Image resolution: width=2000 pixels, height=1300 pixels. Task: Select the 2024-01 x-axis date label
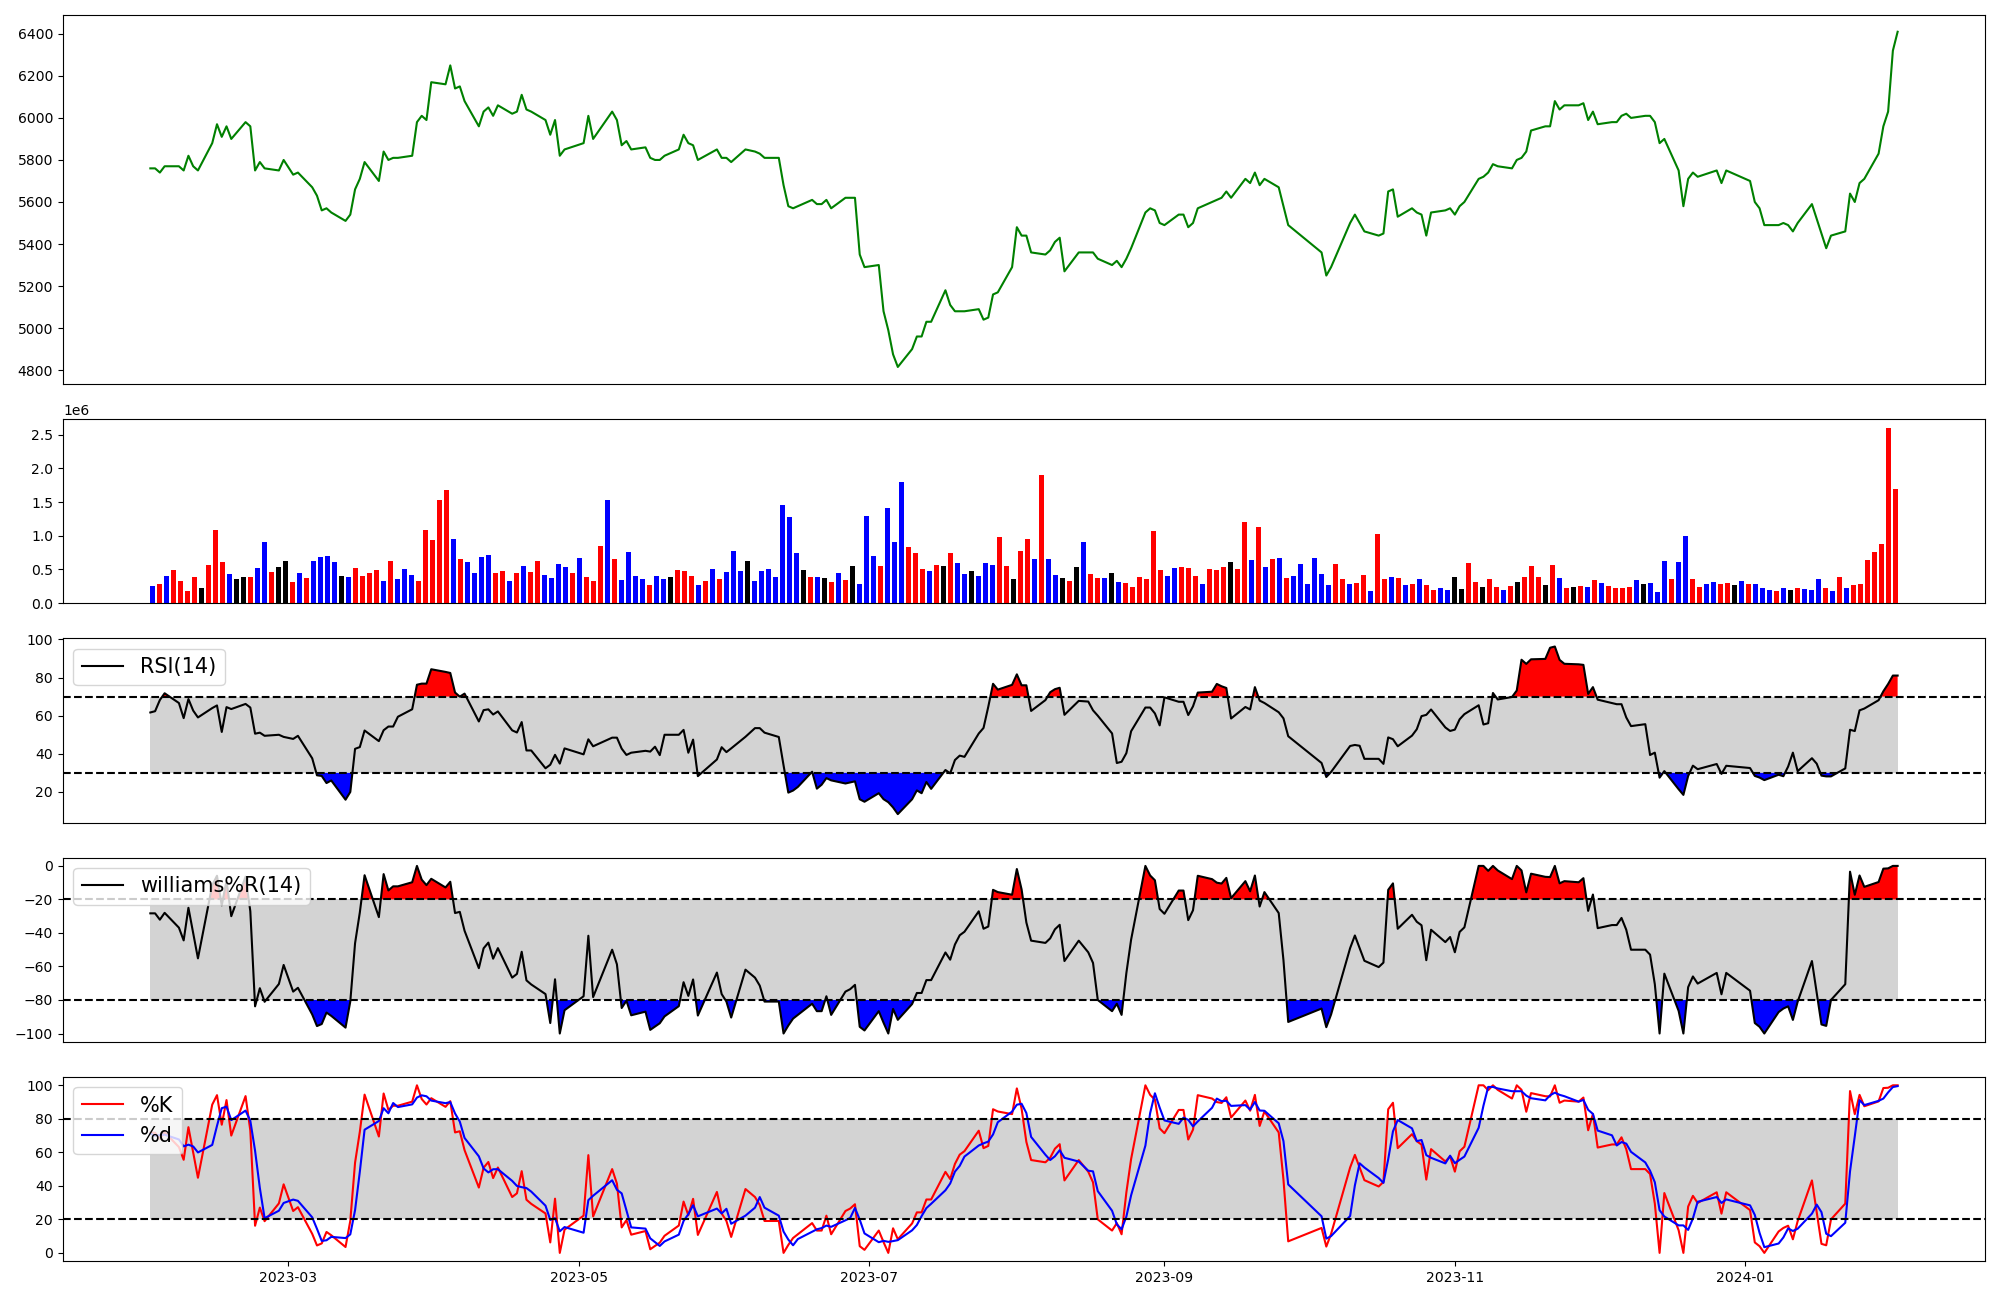coord(1744,1277)
